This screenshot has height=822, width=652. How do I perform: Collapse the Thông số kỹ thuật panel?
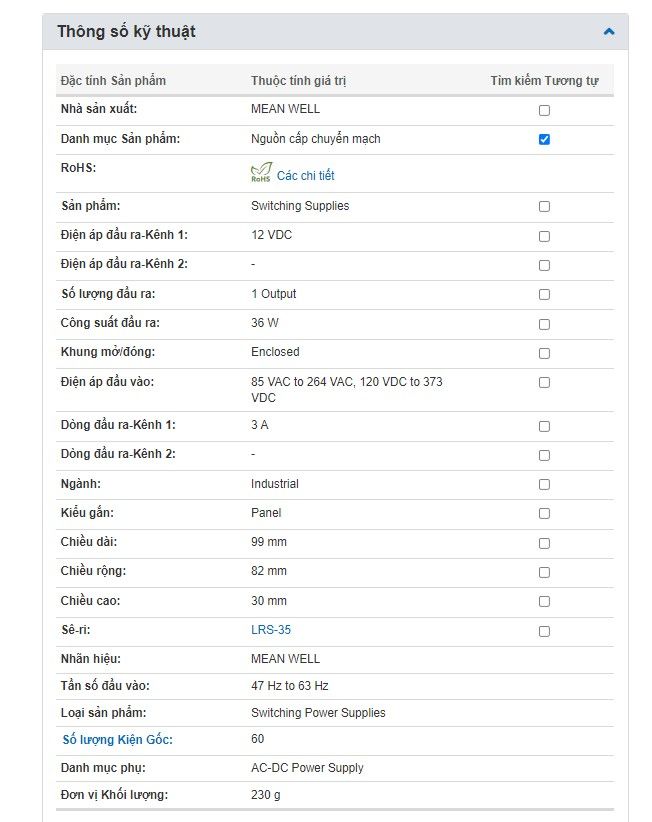pyautogui.click(x=609, y=32)
